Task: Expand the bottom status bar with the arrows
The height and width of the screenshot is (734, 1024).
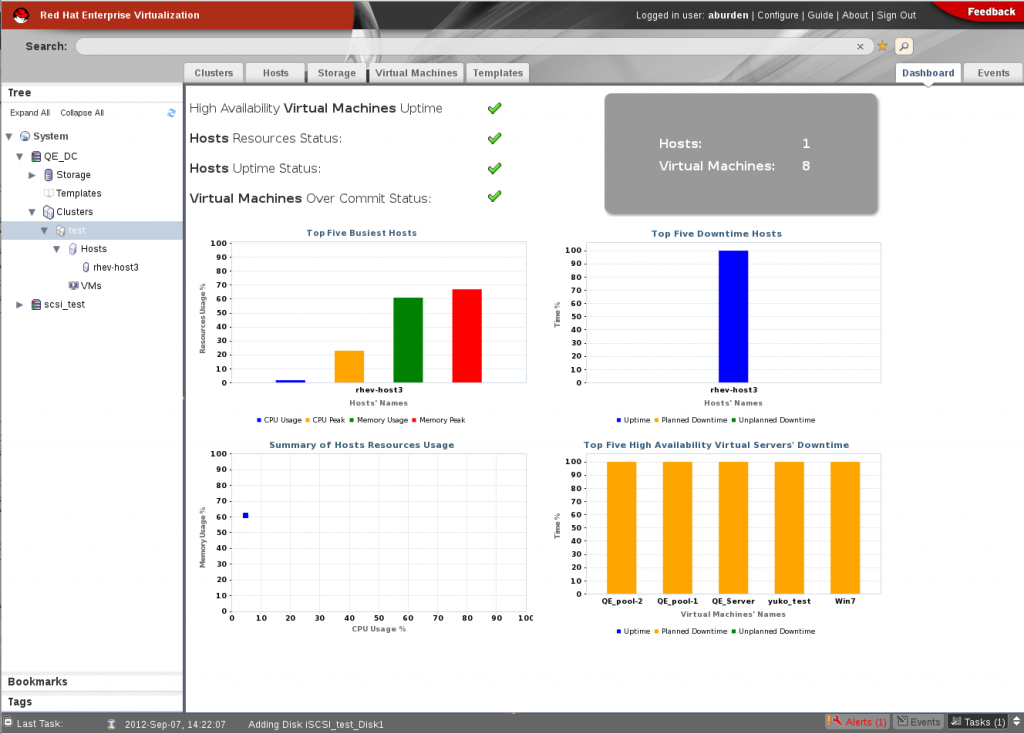Action: pos(1016,722)
